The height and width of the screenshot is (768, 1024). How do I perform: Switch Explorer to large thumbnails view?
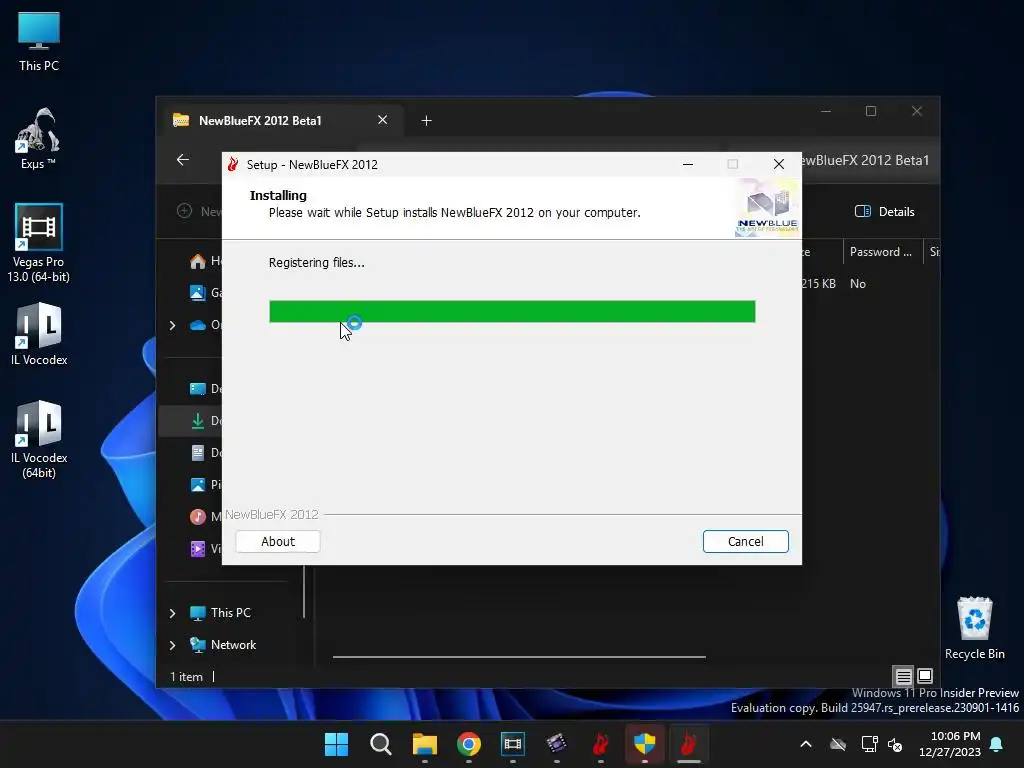coord(925,676)
